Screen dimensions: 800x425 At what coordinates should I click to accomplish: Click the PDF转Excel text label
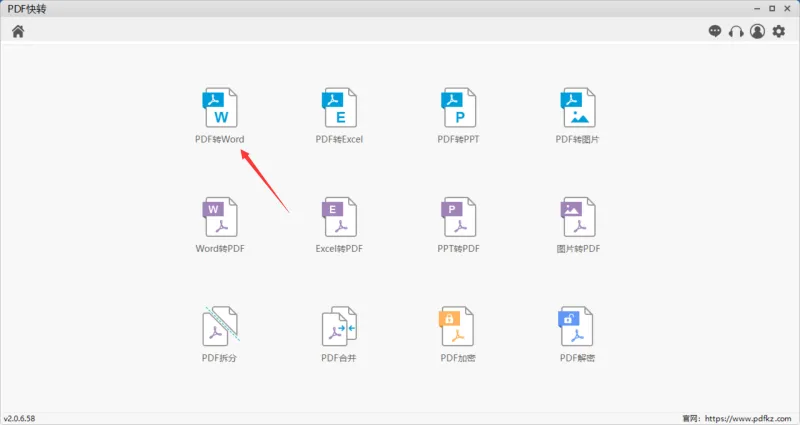point(339,139)
